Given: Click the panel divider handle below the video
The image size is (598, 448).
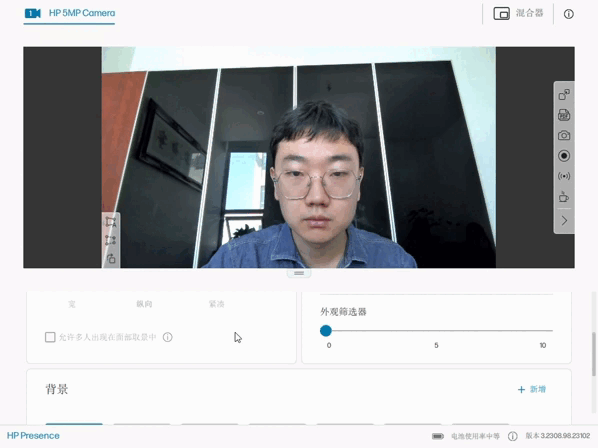Looking at the screenshot, I should click(x=299, y=273).
